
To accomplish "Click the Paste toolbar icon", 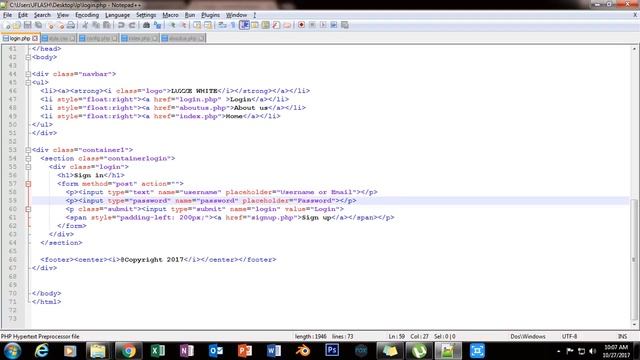I will tap(107, 25).
